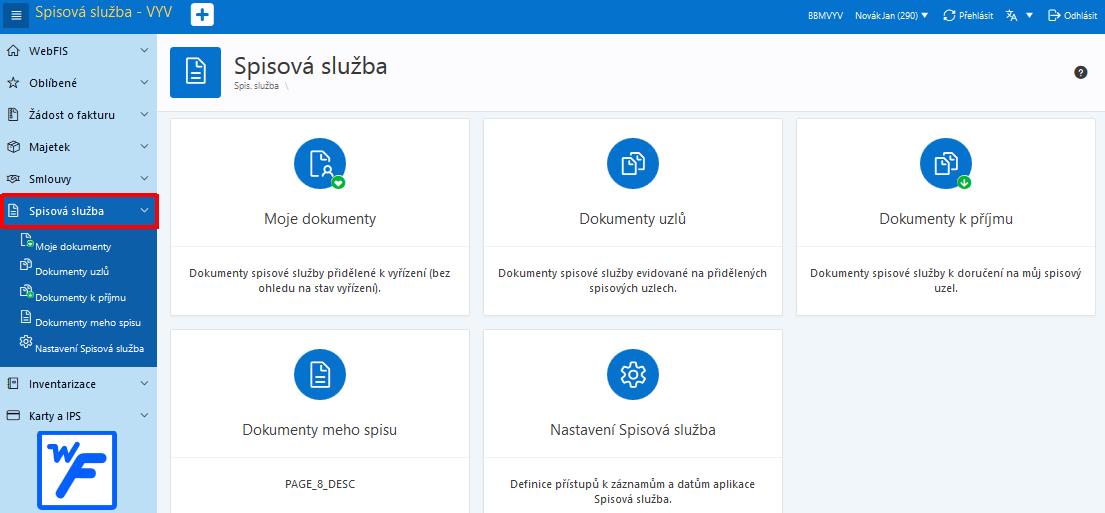Open the language translation icon
This screenshot has height=513, width=1105.
click(x=1012, y=16)
